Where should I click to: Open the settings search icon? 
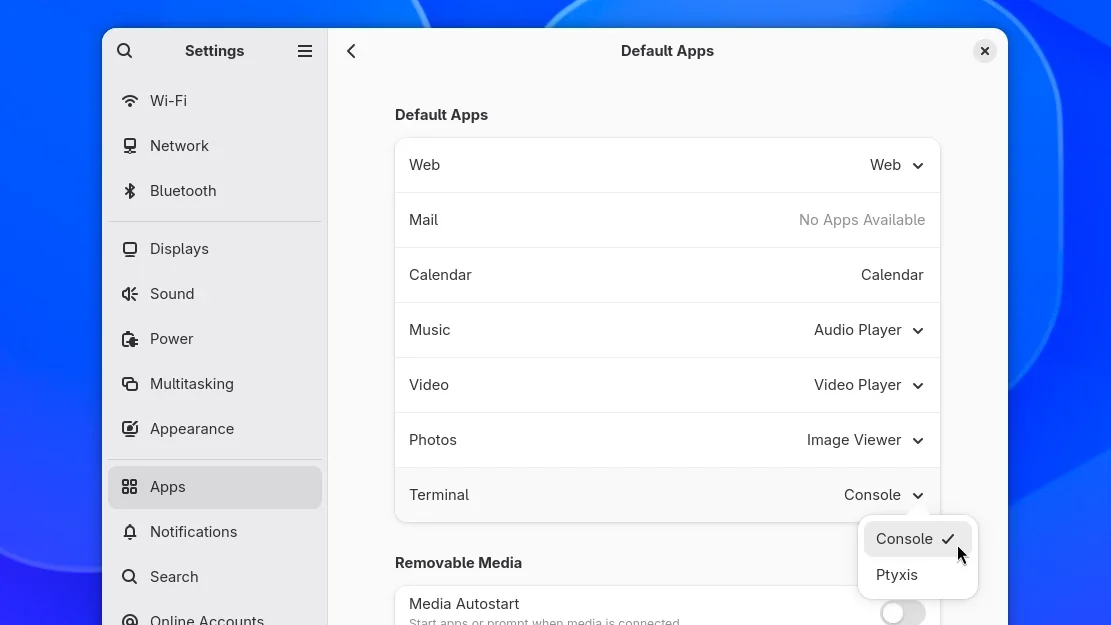[x=125, y=51]
